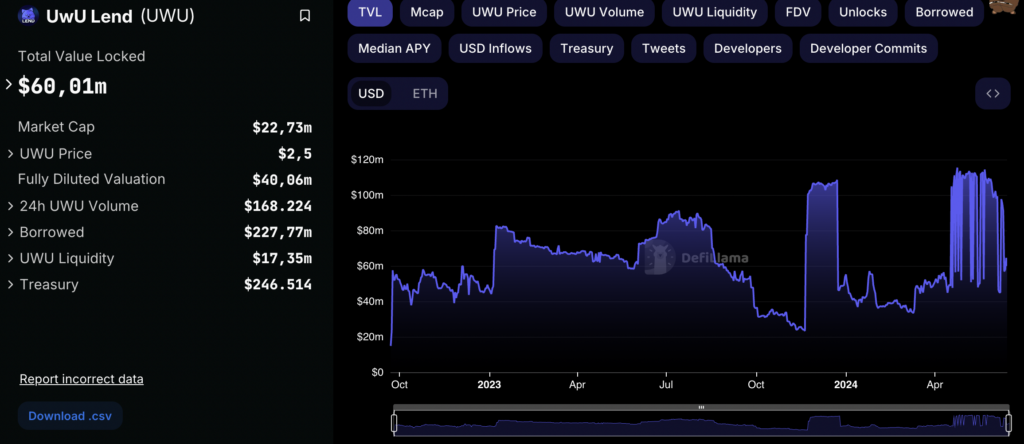1024x444 pixels.
Task: Click left handle of range slider
Action: coord(394,423)
